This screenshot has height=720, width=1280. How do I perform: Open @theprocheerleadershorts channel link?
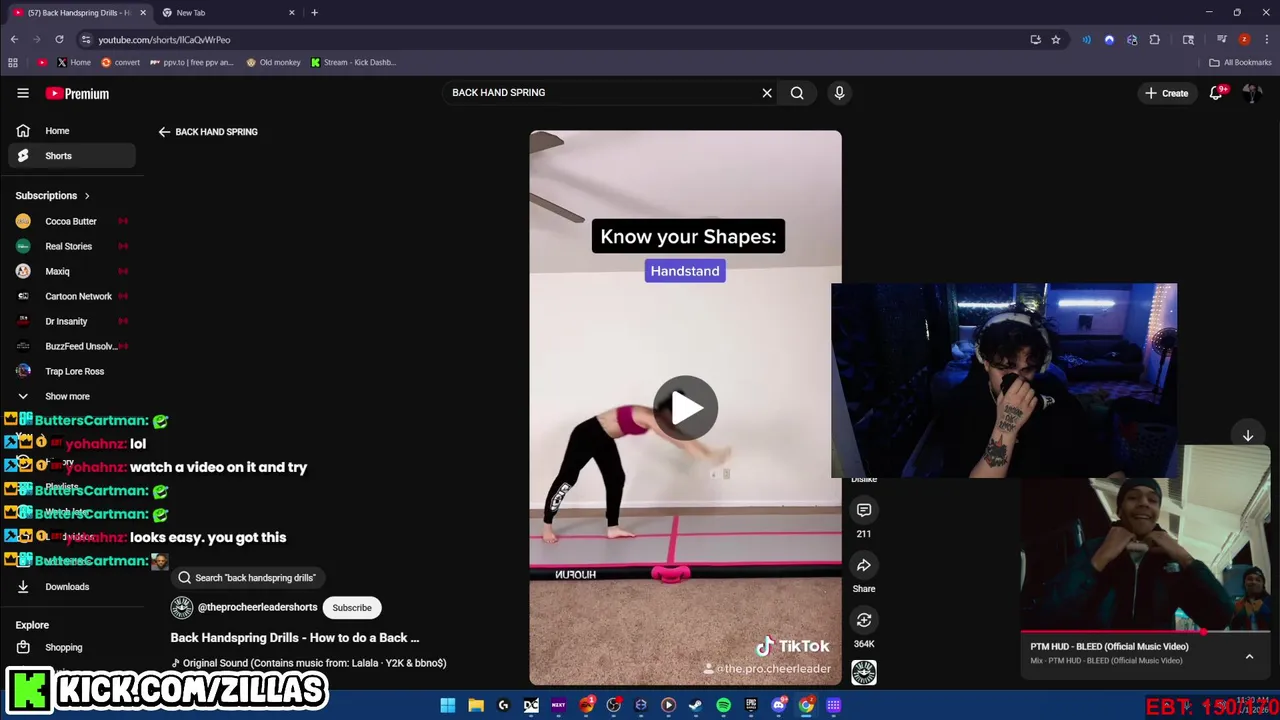pos(257,607)
